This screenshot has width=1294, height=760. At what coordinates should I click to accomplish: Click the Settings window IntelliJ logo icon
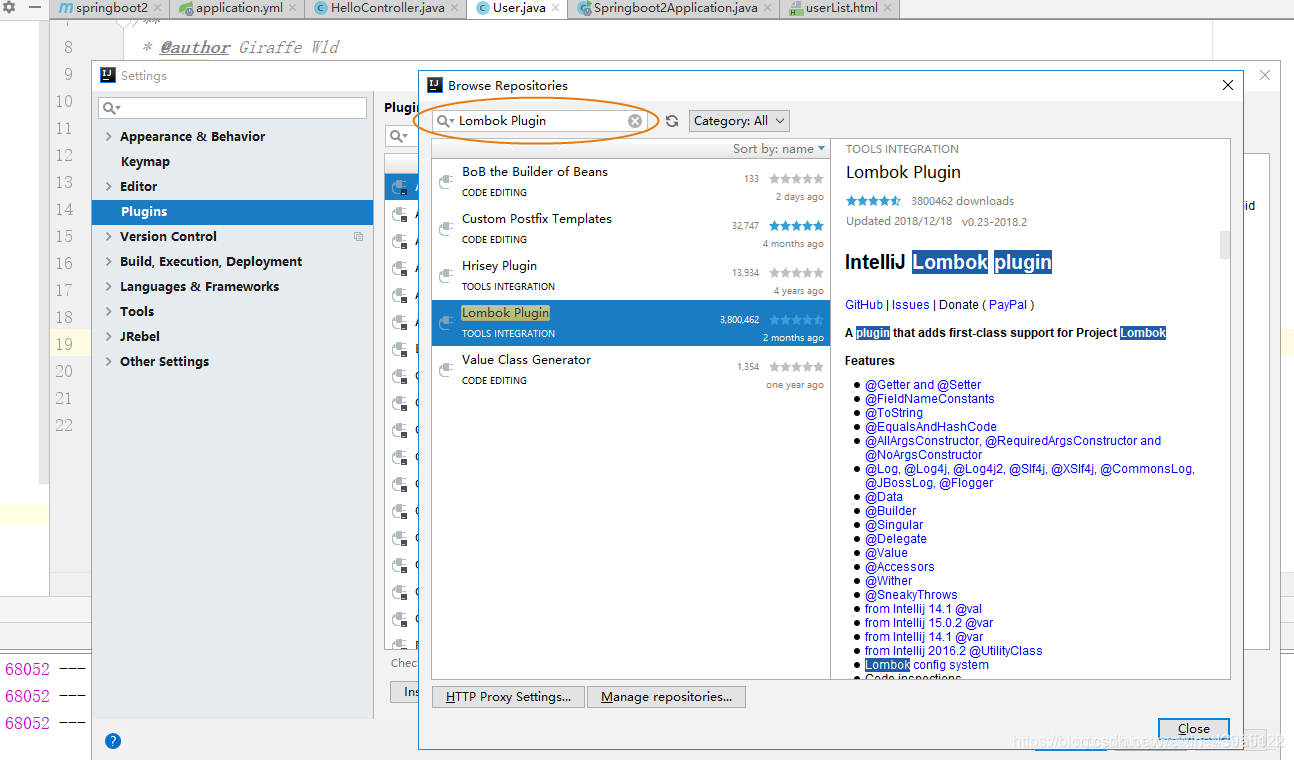[x=108, y=75]
